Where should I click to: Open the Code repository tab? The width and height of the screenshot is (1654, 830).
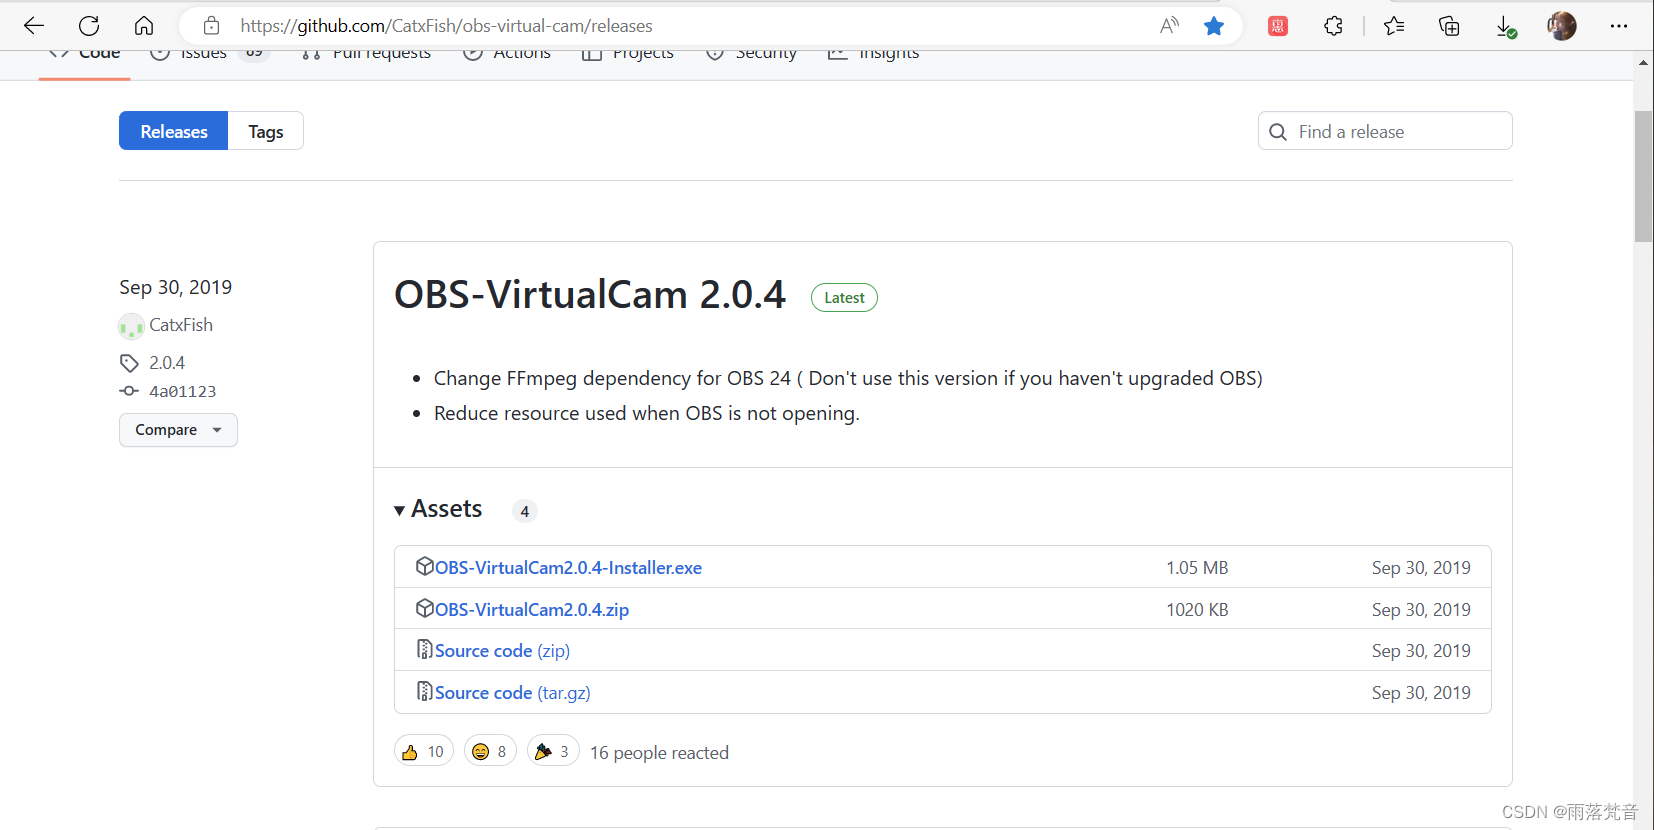(84, 55)
